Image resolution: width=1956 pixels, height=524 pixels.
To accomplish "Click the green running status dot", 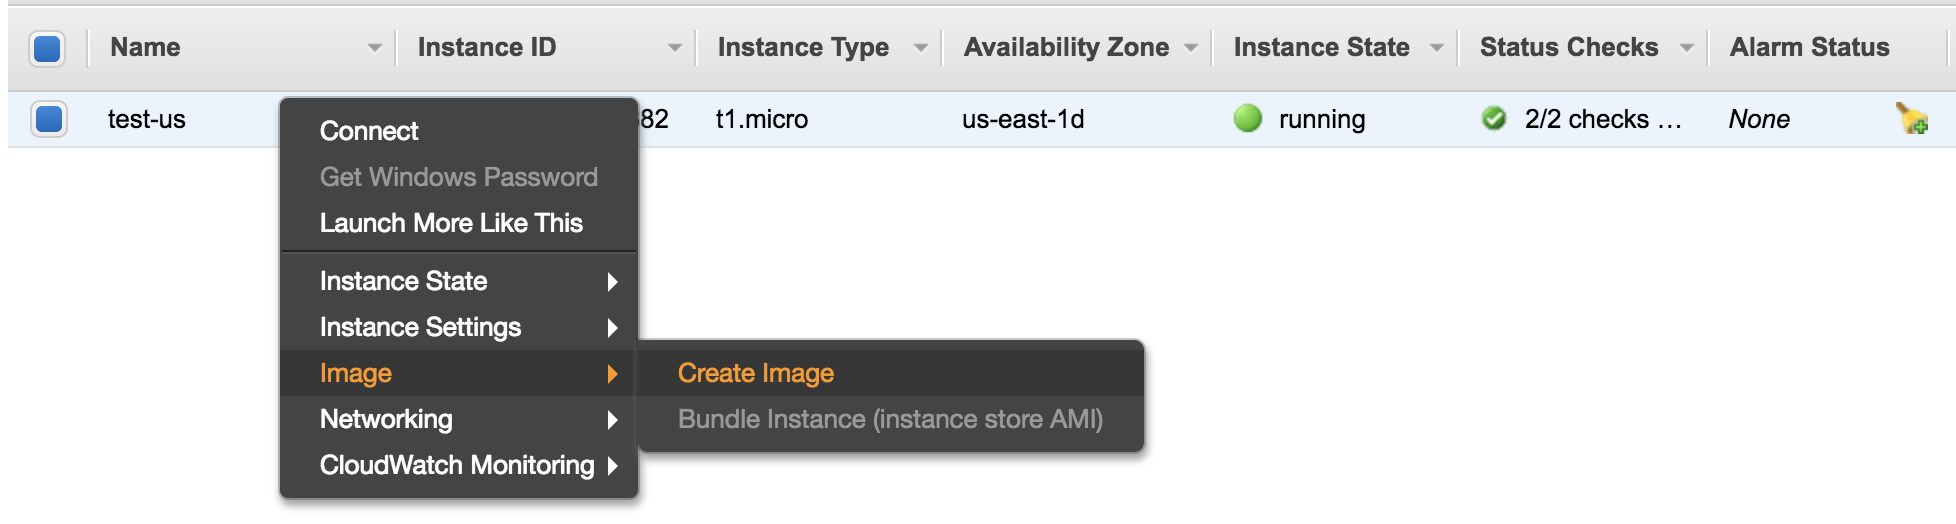I will point(1248,118).
